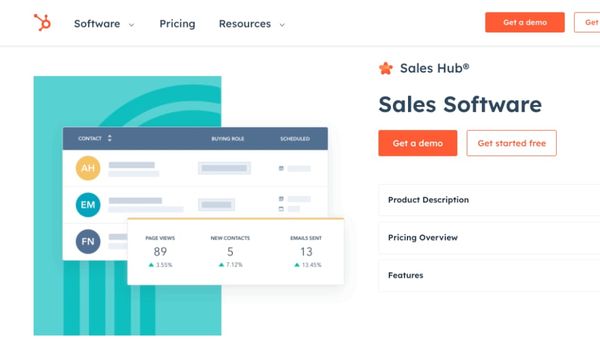Click the HubSpot sprocket logo

(x=42, y=22)
